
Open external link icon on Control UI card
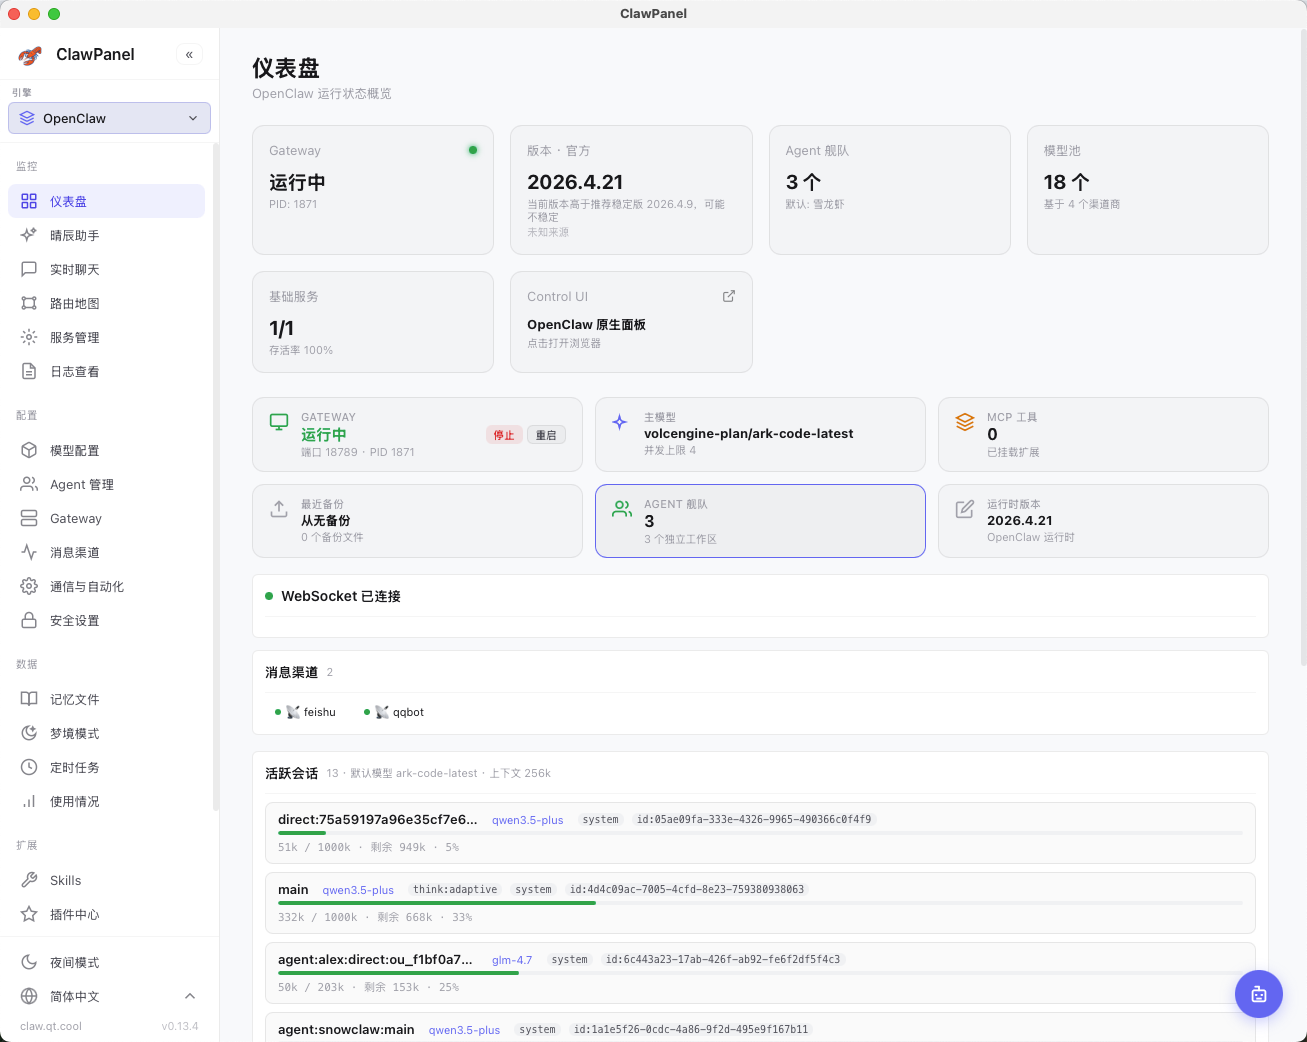tap(728, 296)
